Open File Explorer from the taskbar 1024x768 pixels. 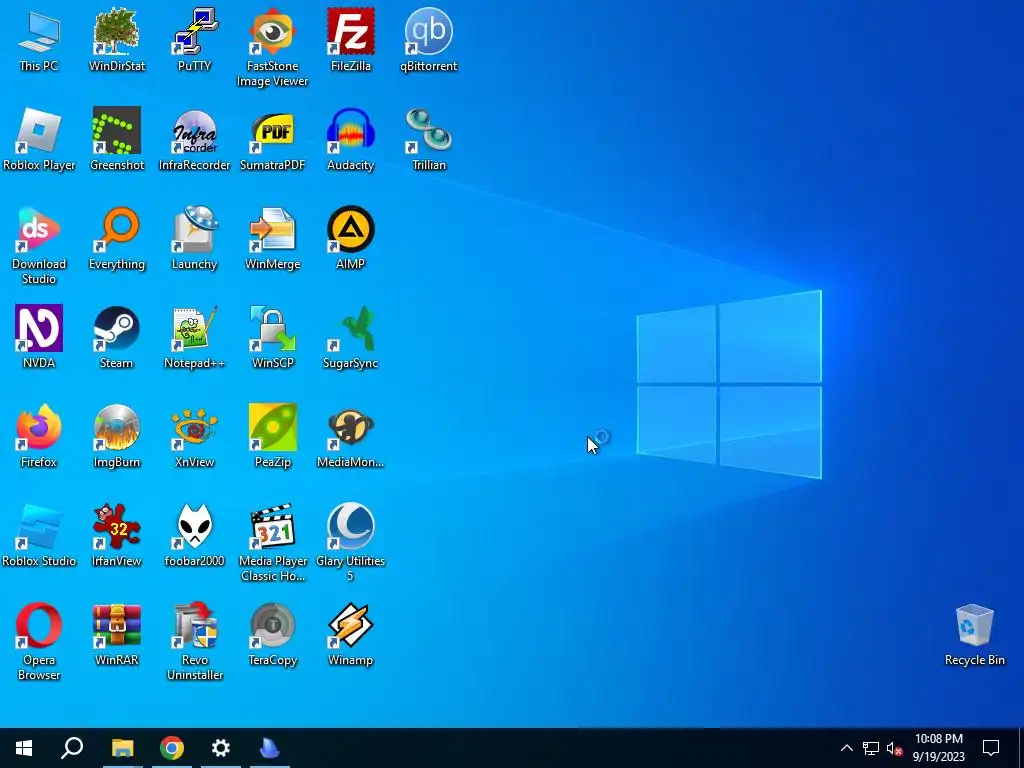tap(122, 748)
